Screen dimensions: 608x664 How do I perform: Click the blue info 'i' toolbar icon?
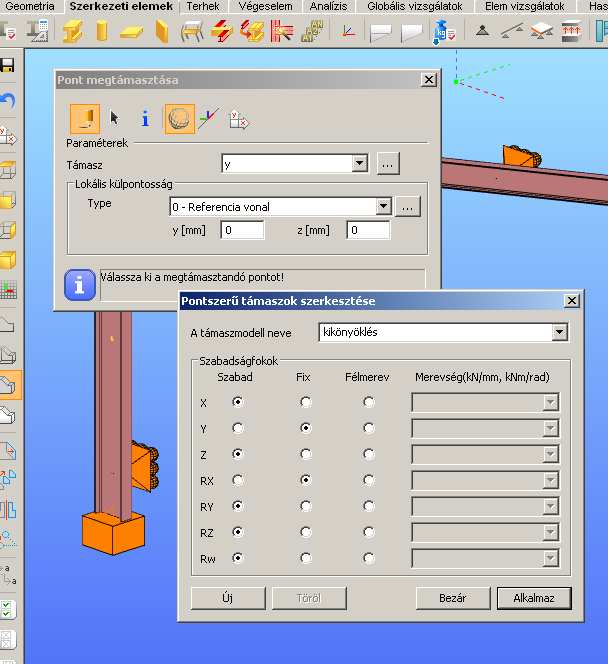(x=145, y=118)
